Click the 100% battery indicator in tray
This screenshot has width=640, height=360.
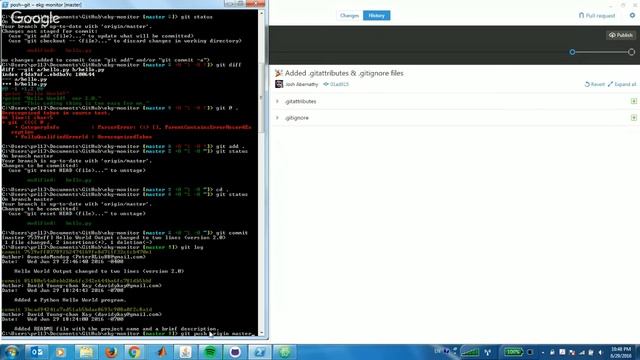pyautogui.click(x=513, y=352)
